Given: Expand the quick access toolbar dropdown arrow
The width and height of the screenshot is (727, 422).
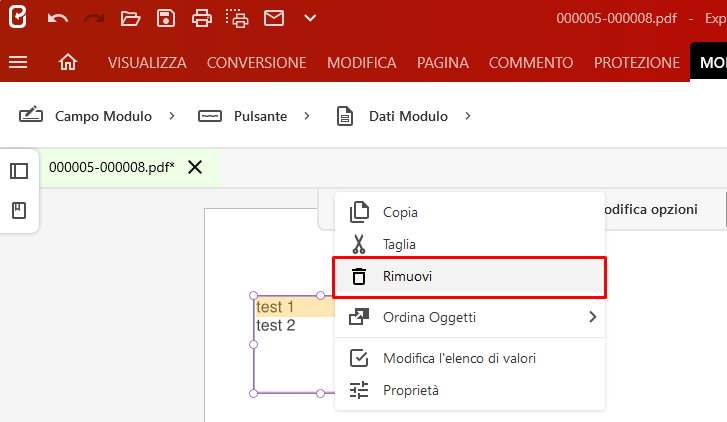Looking at the screenshot, I should click(310, 19).
